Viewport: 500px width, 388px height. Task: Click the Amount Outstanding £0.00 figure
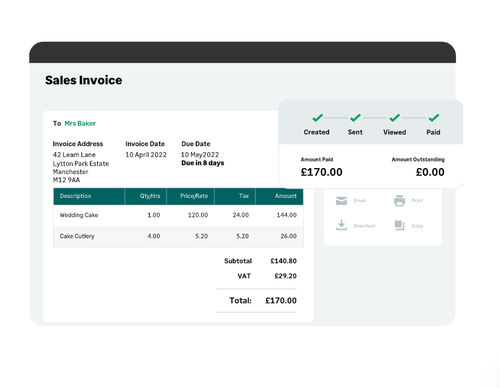pos(430,172)
